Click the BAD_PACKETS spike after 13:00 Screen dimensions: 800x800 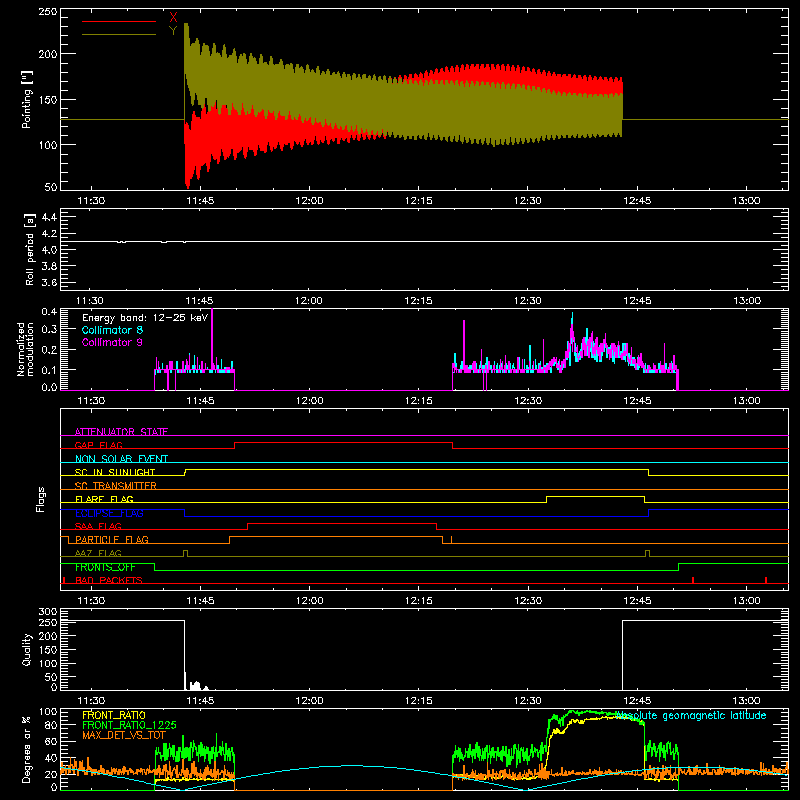(766, 580)
